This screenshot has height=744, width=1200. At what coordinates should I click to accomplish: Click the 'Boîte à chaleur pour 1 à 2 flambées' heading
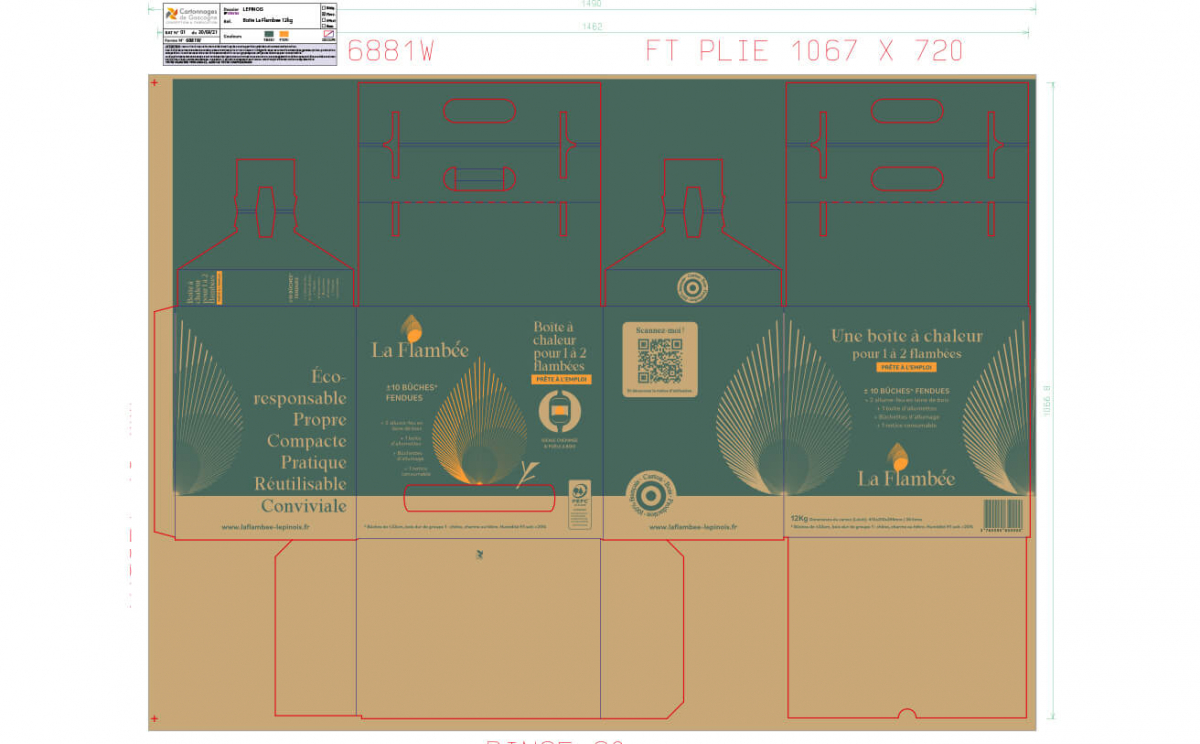pyautogui.click(x=561, y=347)
